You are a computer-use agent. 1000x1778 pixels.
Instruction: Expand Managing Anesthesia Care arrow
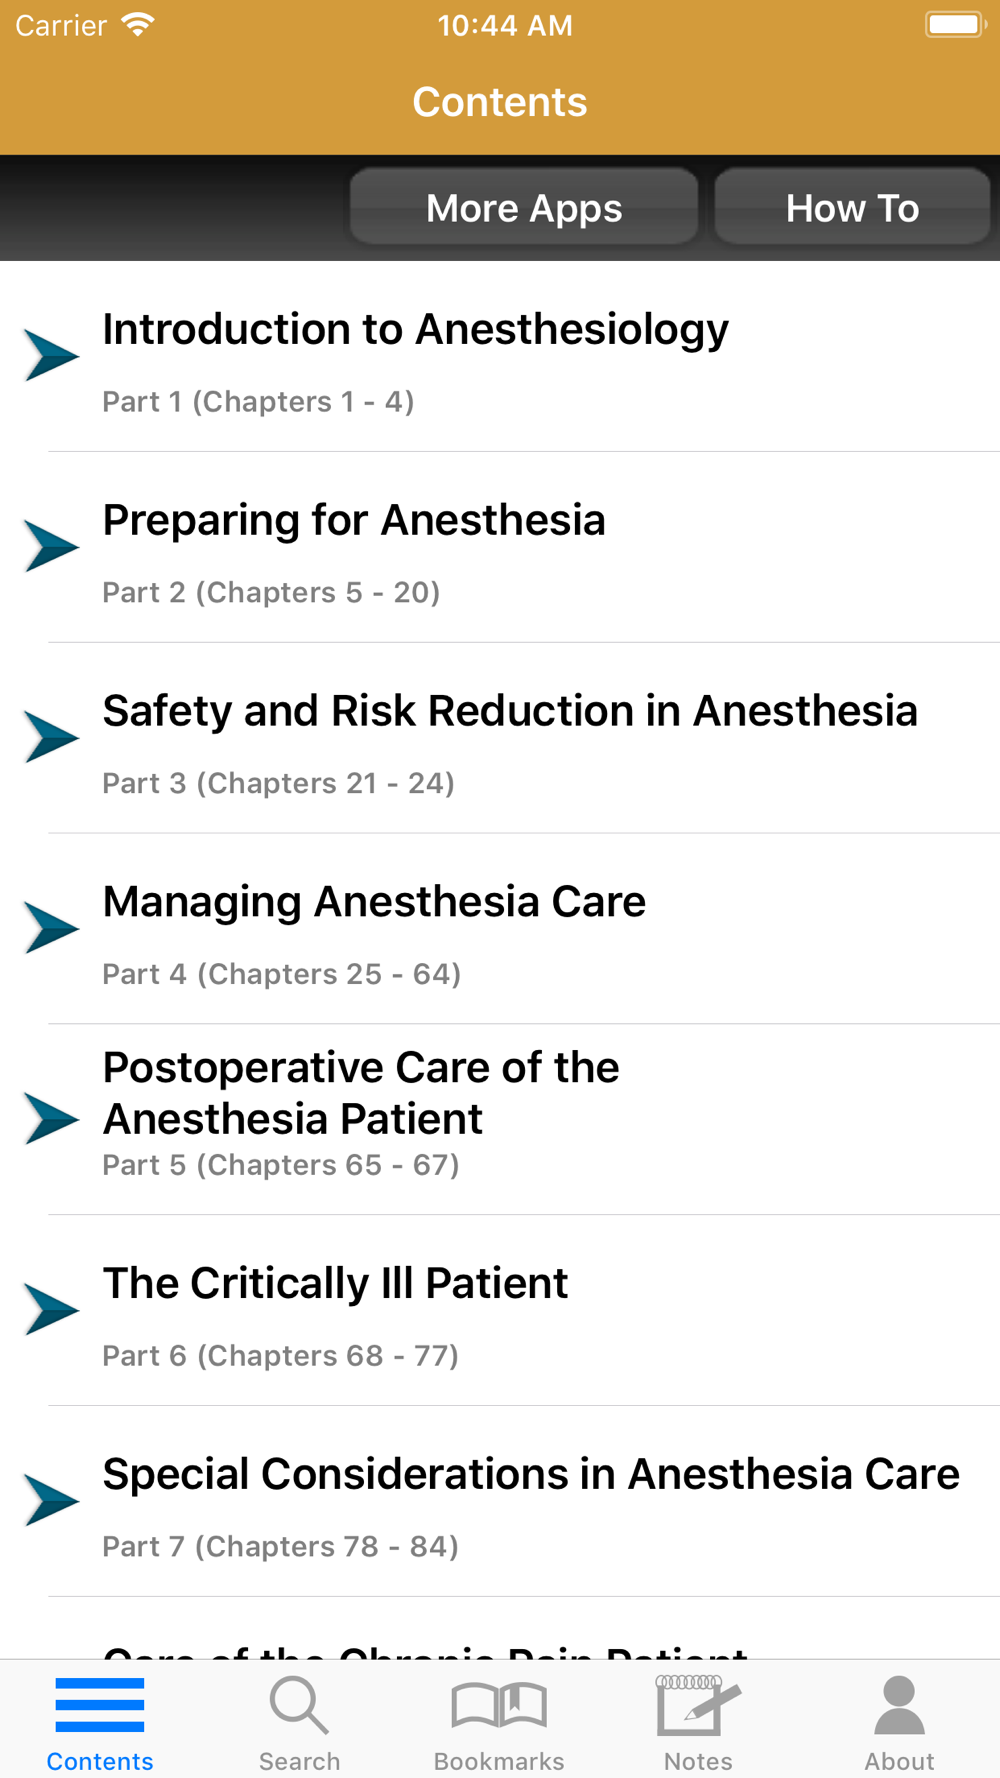(x=51, y=928)
